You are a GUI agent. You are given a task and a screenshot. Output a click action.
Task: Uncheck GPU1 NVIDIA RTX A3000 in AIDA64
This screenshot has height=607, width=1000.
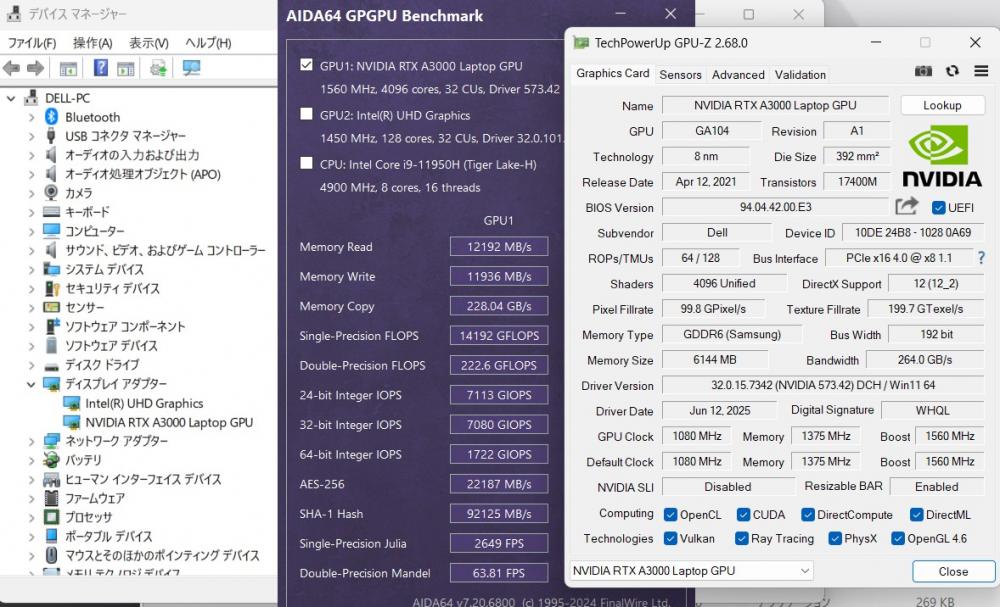(306, 65)
